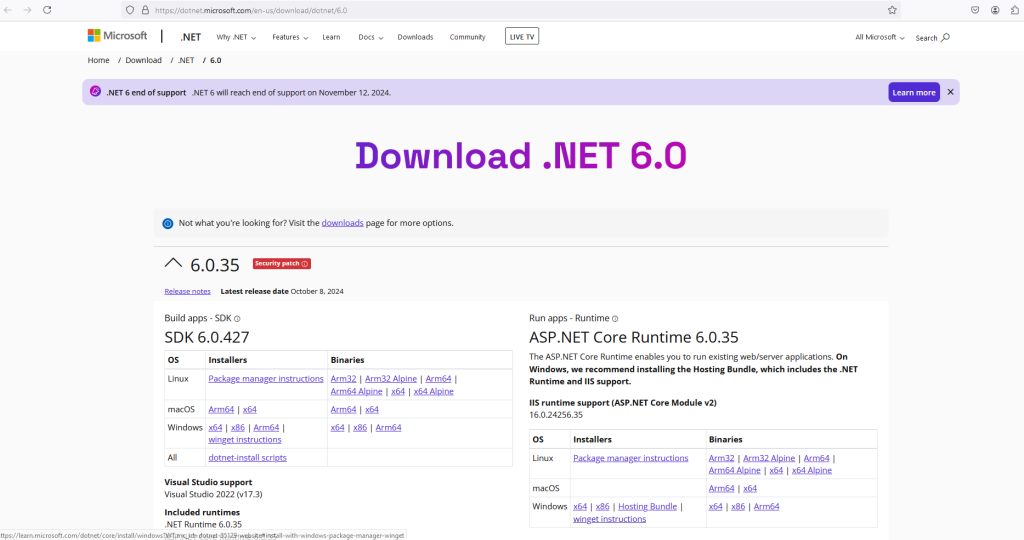Download SDK macOS x64 binary
This screenshot has height=540, width=1024.
point(372,409)
